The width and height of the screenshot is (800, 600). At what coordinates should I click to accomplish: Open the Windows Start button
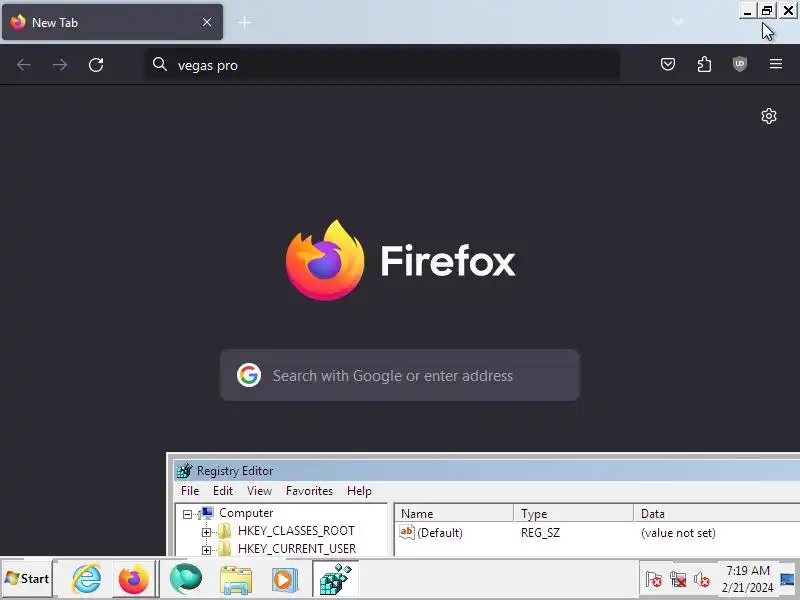27,579
